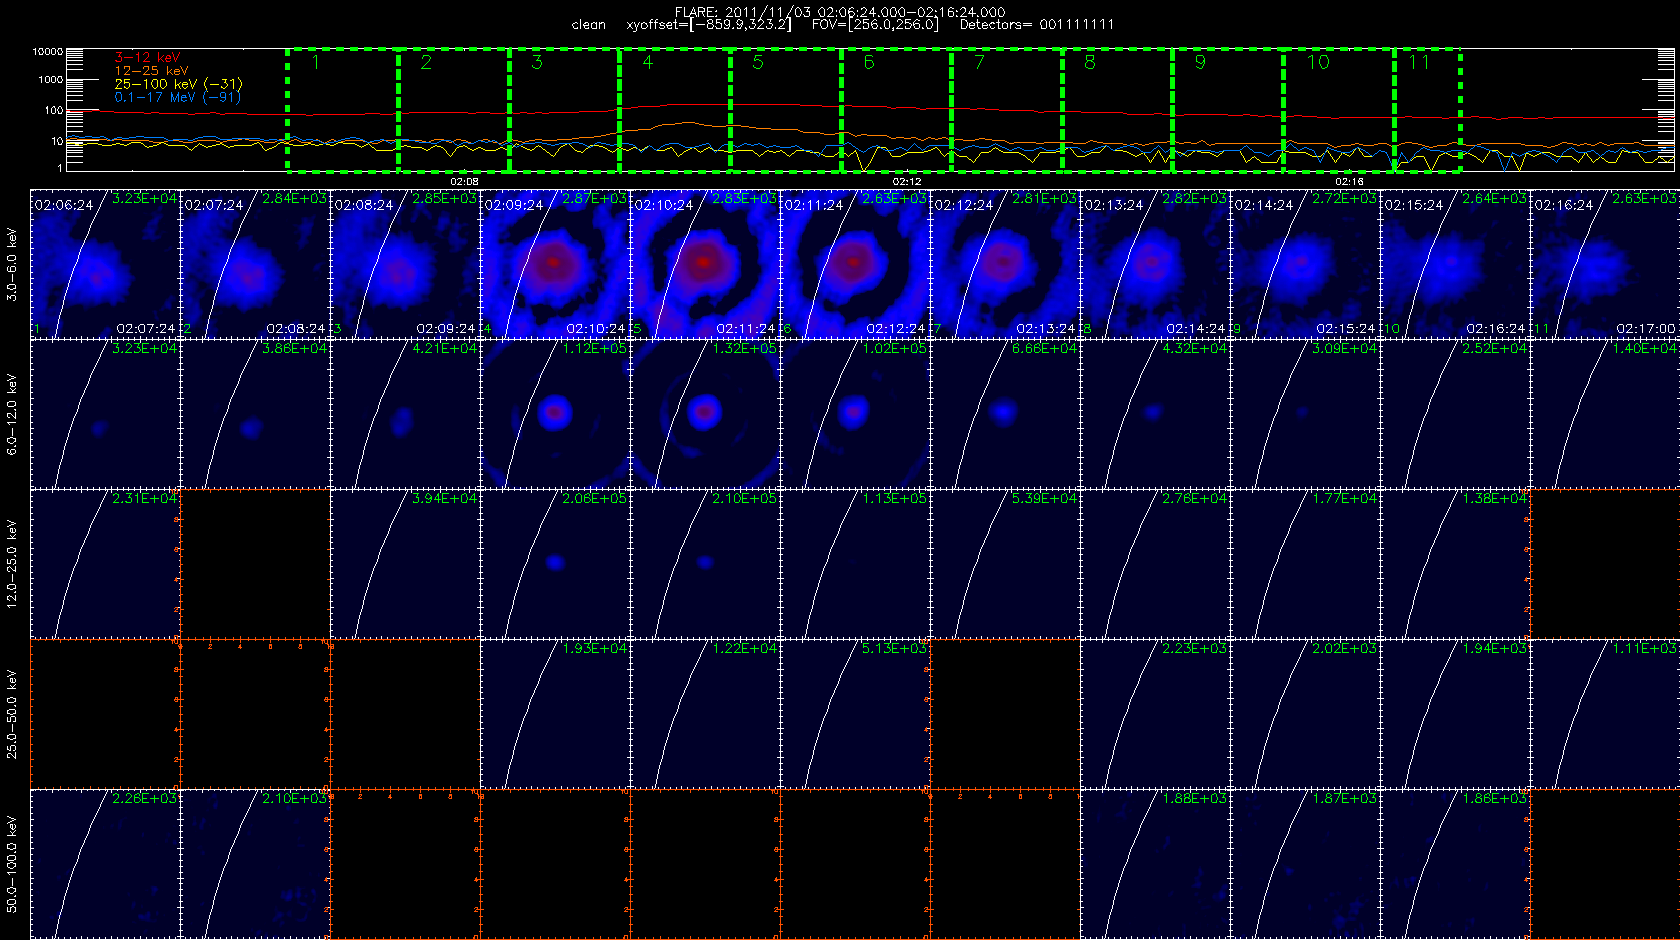This screenshot has height=940, width=1680.
Task: Open the 6-12 keV image labeled 1.02E+05
Action: pos(855,413)
